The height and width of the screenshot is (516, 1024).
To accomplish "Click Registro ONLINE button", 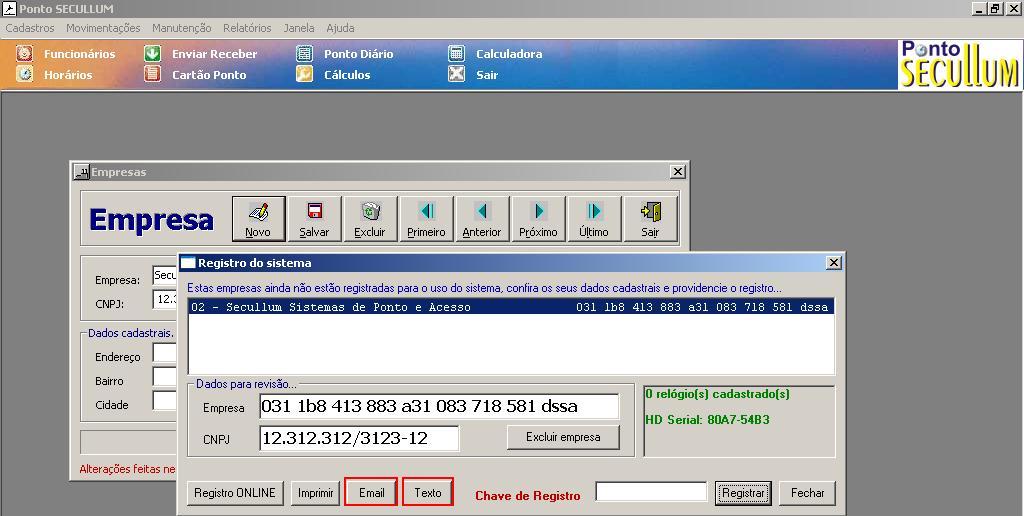I will click(235, 492).
